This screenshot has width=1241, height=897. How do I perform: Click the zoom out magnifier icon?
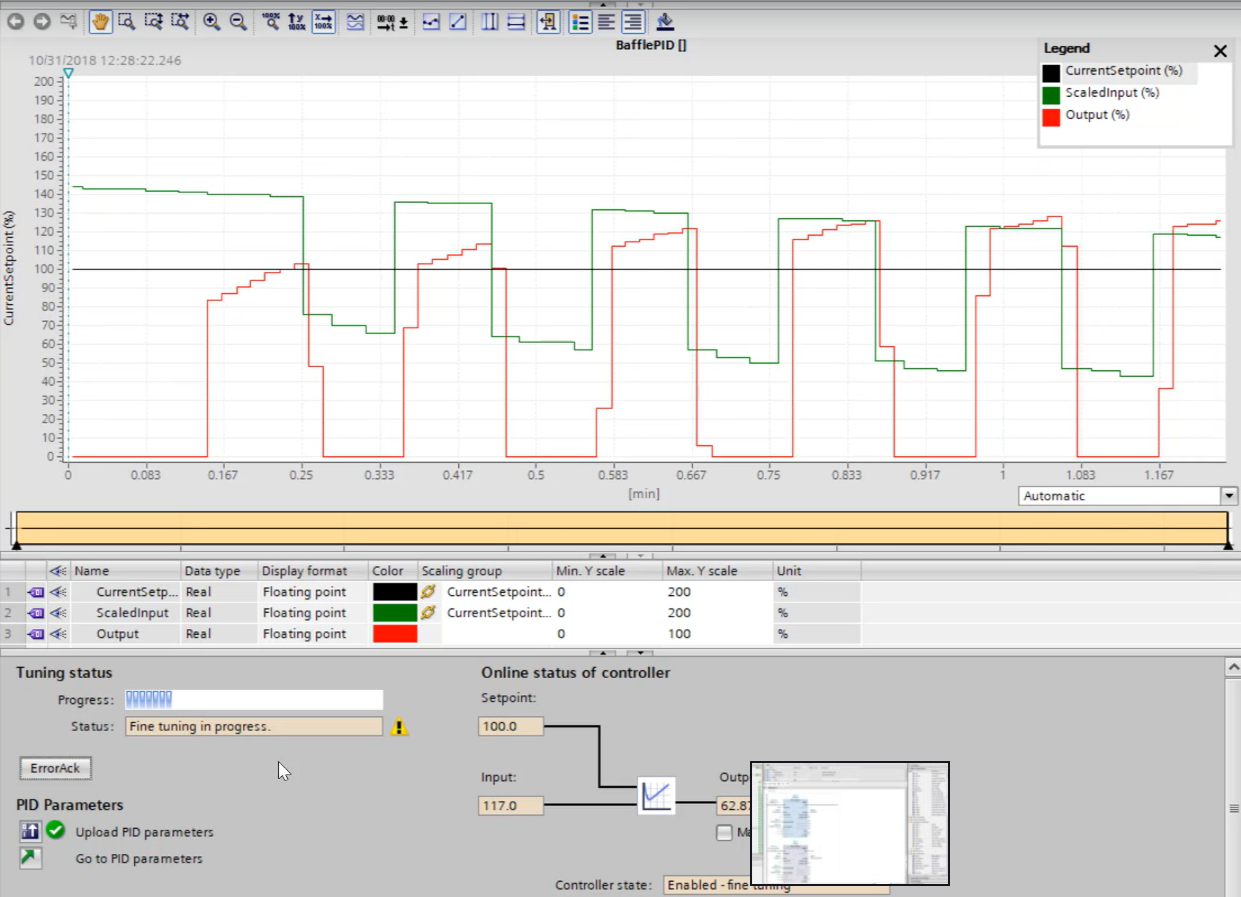[x=238, y=21]
